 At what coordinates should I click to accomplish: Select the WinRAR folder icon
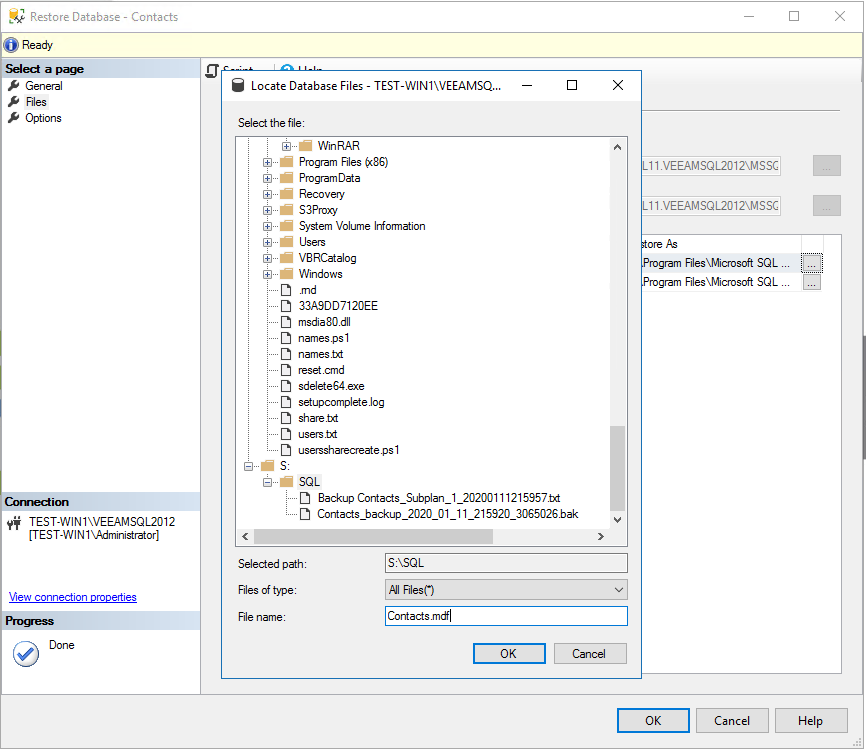point(305,146)
